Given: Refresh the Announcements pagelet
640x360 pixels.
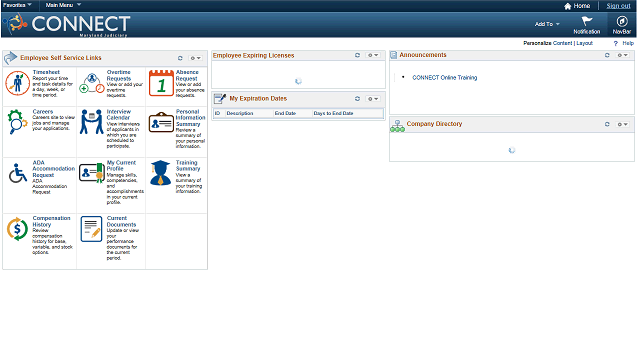Looking at the screenshot, I should coord(607,55).
